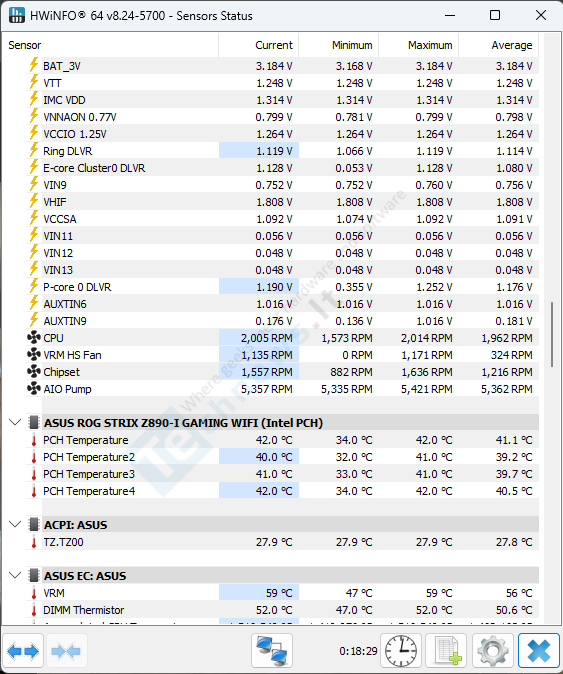563x674 pixels.
Task: Collapse the ACPI: ASUS sensor group
Action: tap(15, 524)
